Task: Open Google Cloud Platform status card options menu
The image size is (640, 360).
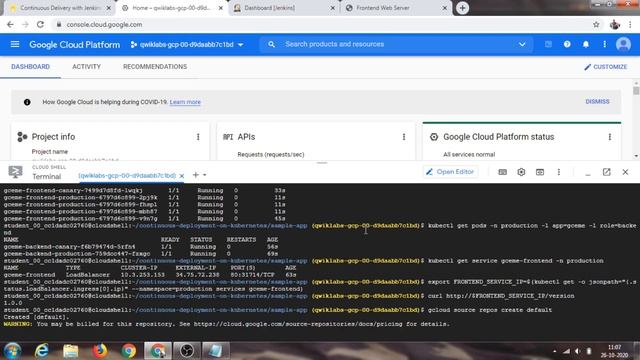Action: click(x=610, y=137)
